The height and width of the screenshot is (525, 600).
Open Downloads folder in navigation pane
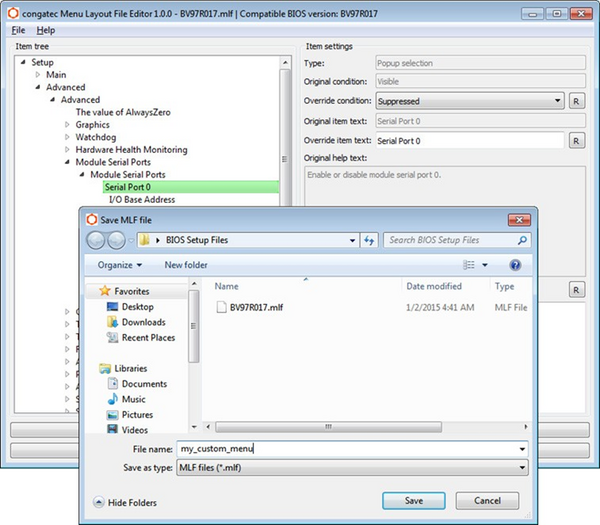143,322
